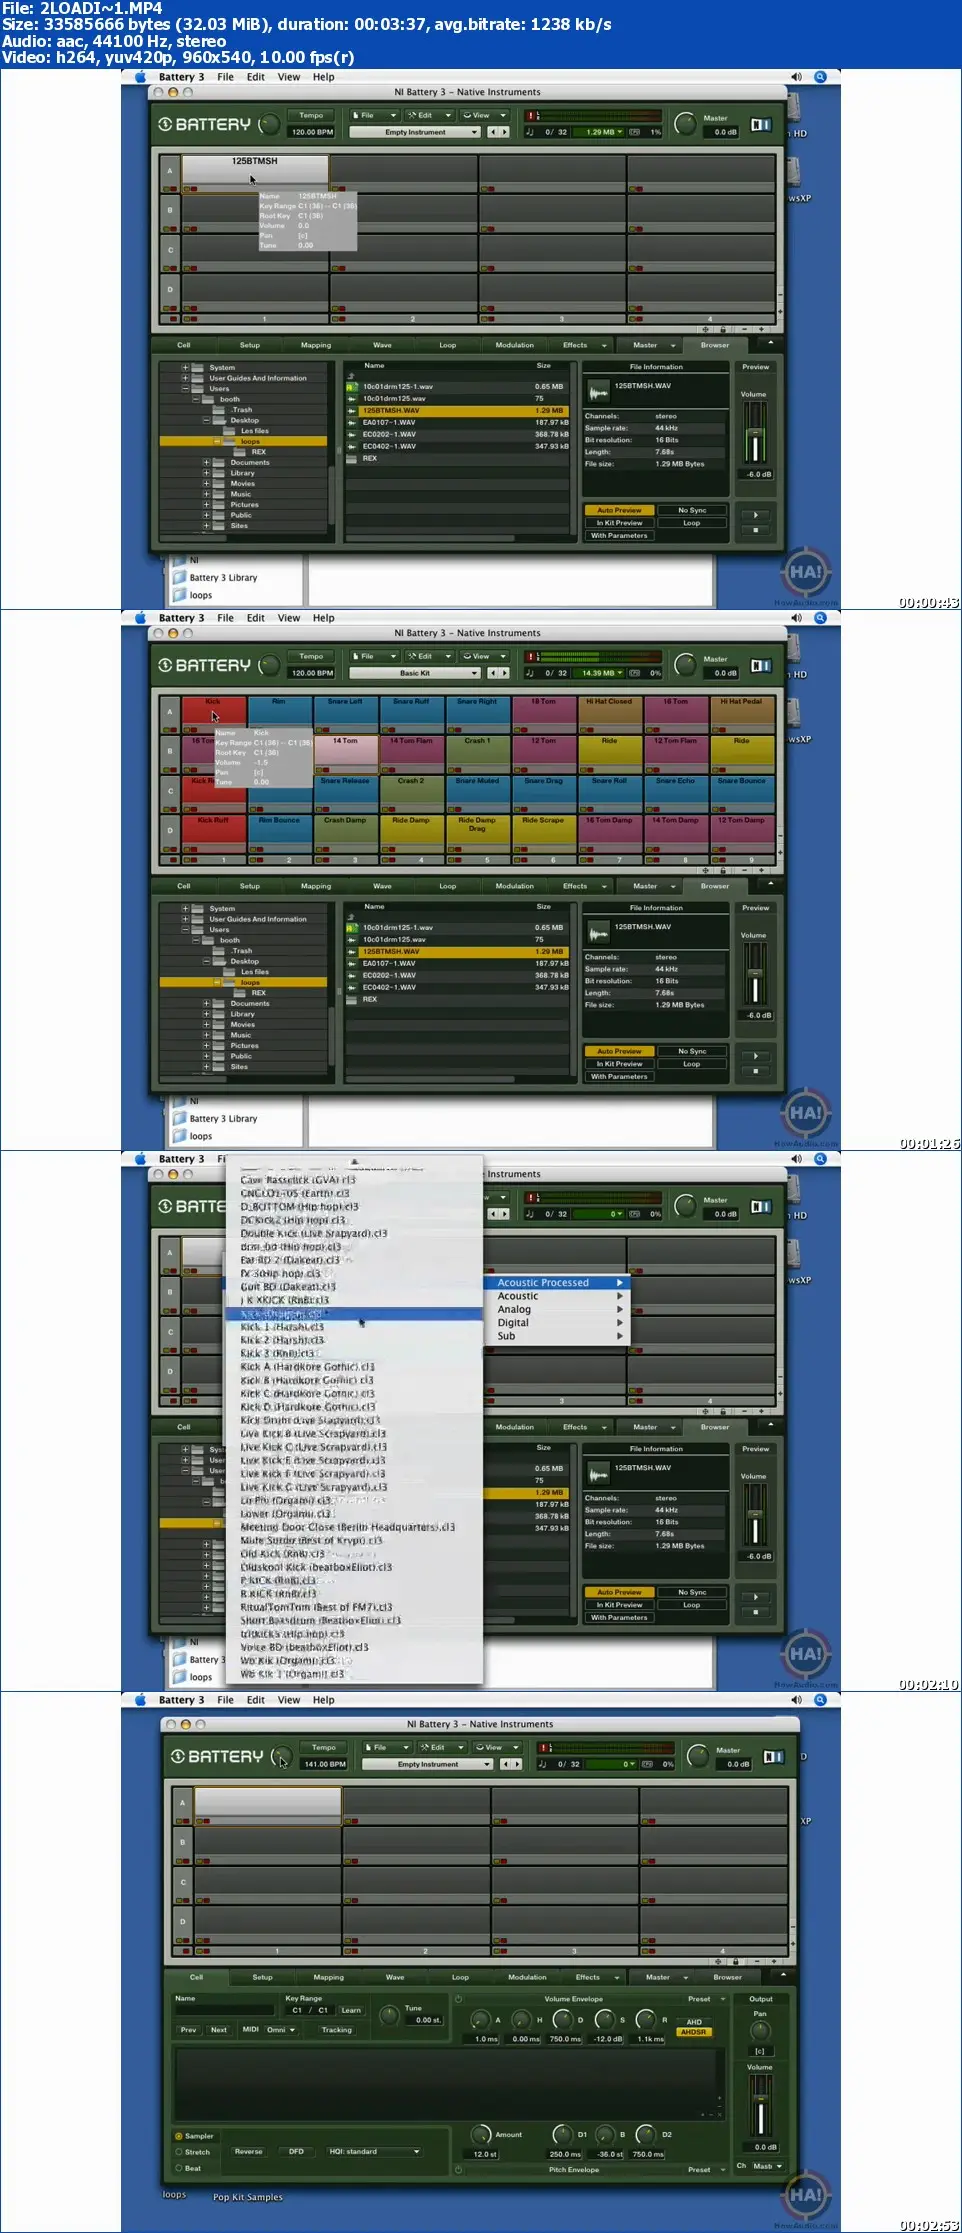Click the REX folder icon in the 00:00:43 file list
The width and height of the screenshot is (962, 2233).
pos(351,458)
